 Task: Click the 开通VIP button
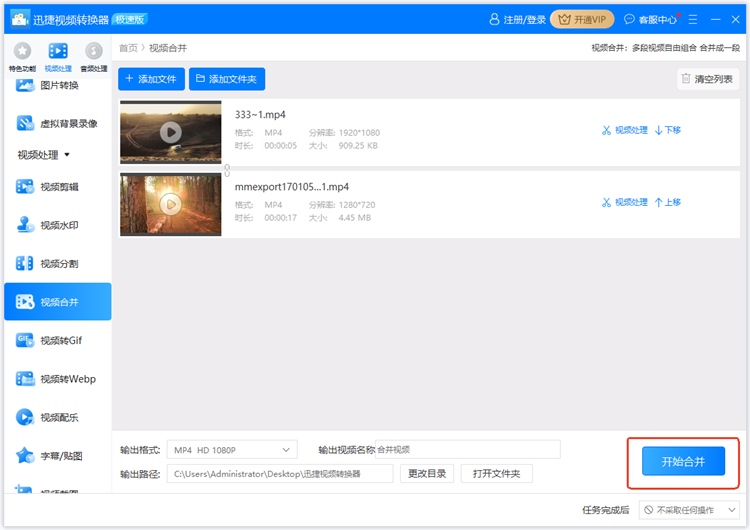tap(582, 20)
